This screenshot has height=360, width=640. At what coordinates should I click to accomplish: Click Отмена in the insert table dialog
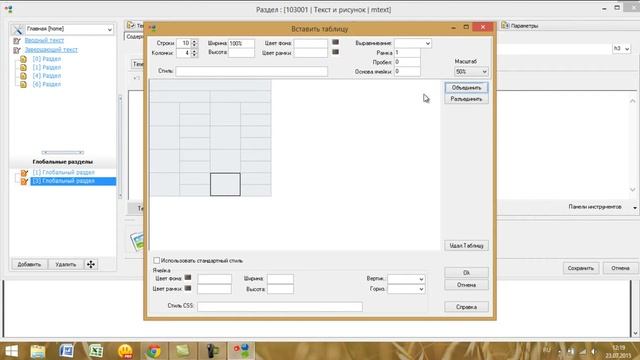pyautogui.click(x=466, y=285)
